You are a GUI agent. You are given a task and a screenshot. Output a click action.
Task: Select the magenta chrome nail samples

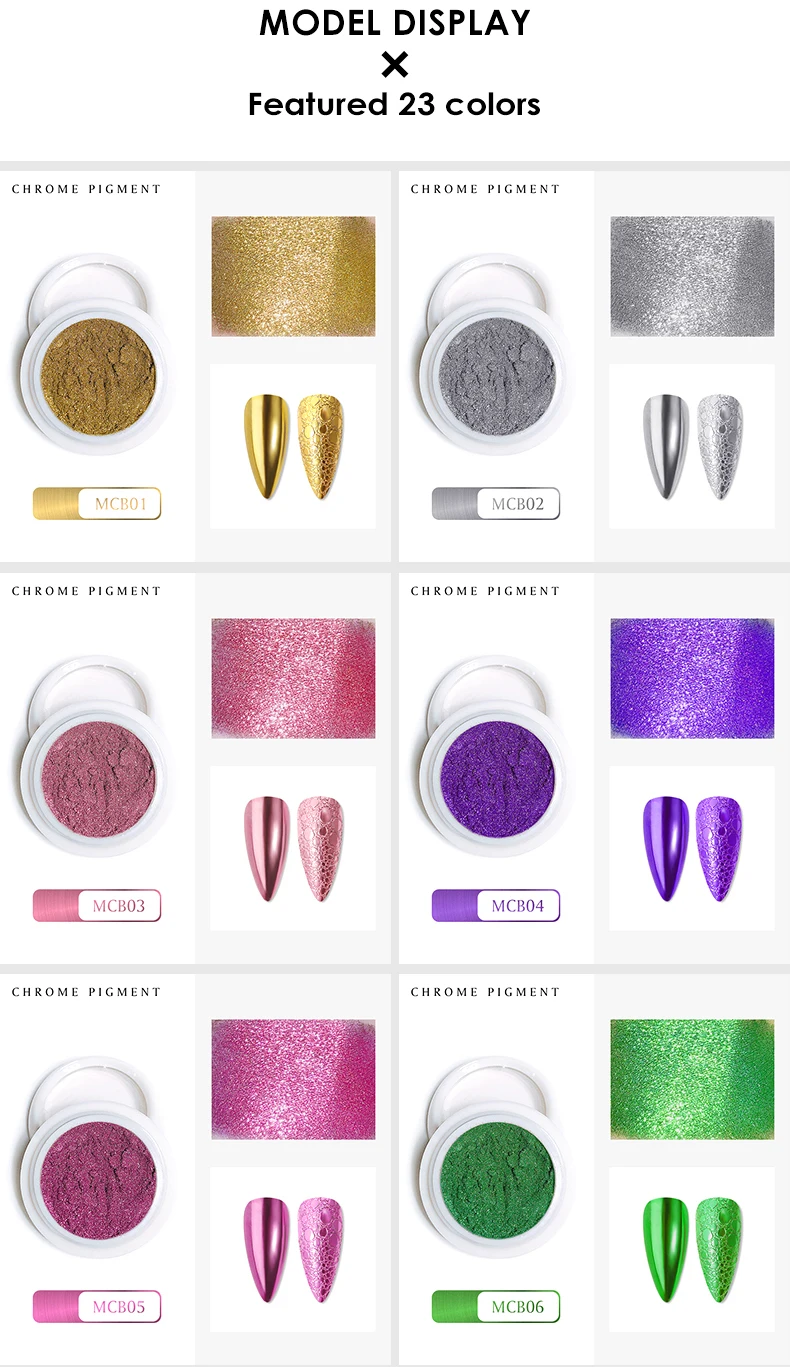(293, 1249)
